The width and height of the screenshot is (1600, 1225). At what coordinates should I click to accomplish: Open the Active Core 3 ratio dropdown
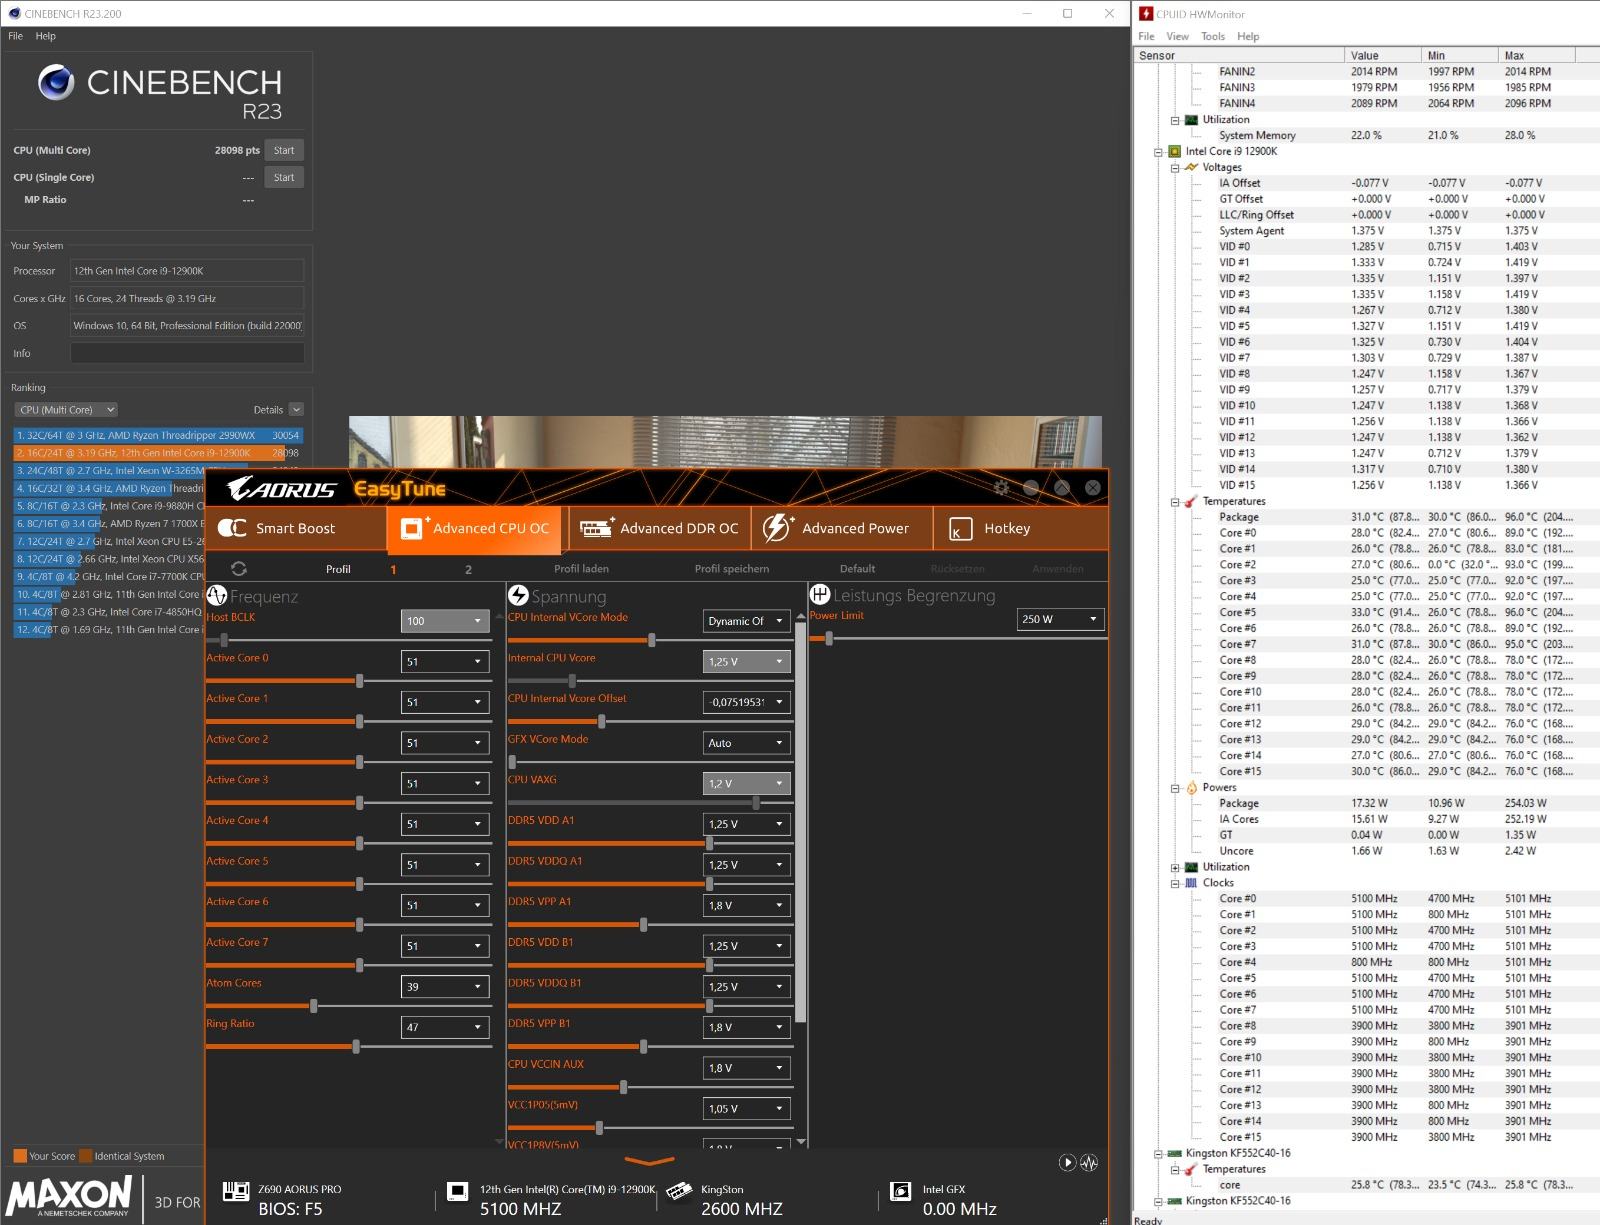[x=445, y=783]
